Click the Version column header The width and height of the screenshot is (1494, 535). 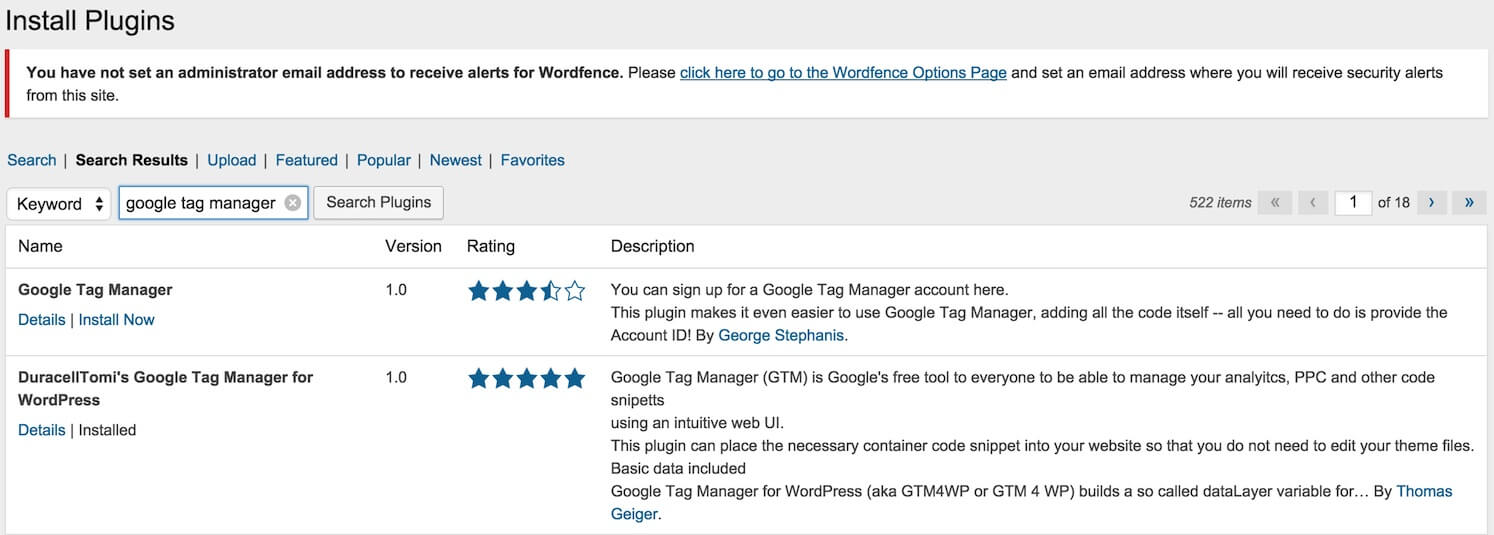(x=413, y=246)
